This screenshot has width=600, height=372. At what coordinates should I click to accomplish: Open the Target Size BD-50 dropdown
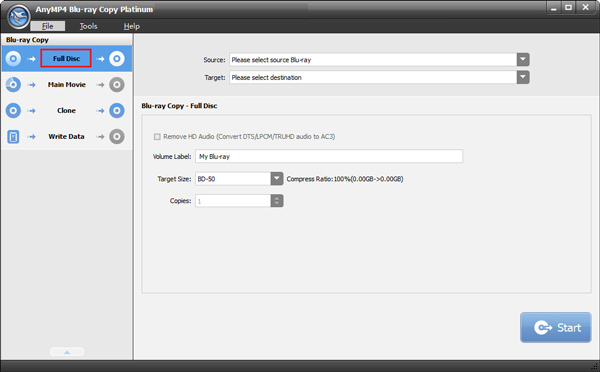coord(277,179)
